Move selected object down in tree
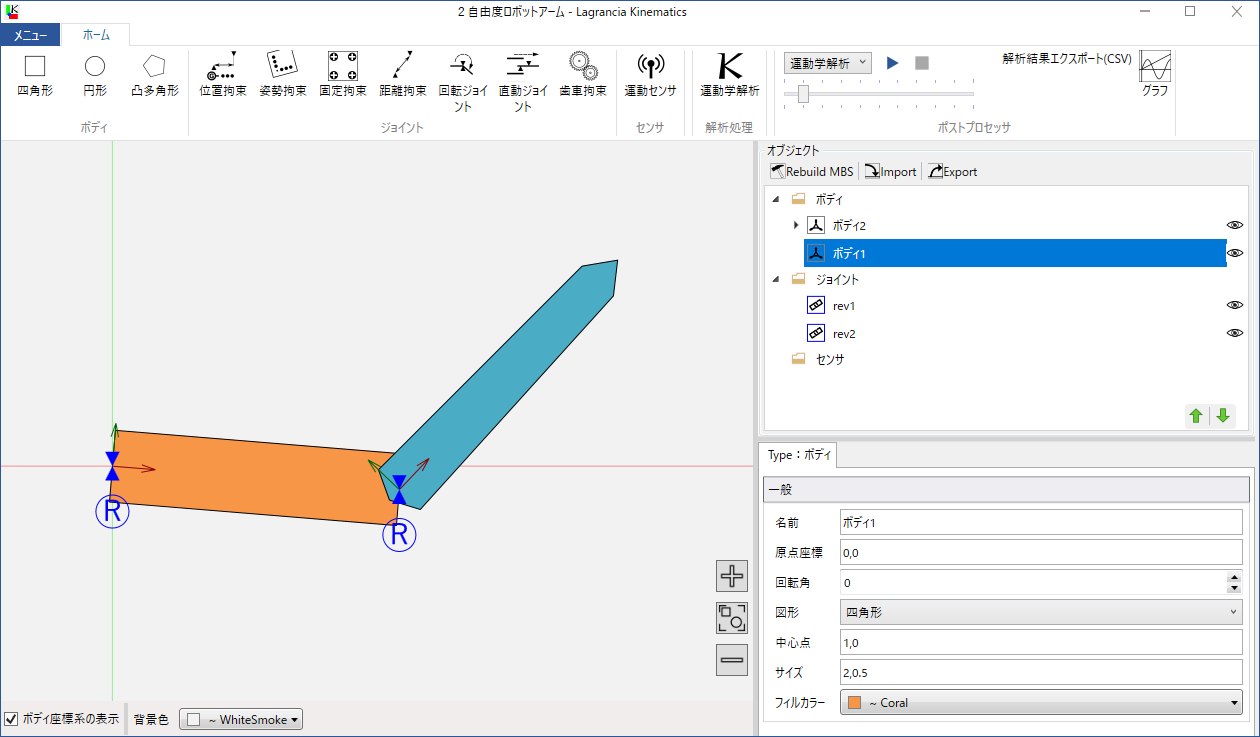 click(1222, 415)
